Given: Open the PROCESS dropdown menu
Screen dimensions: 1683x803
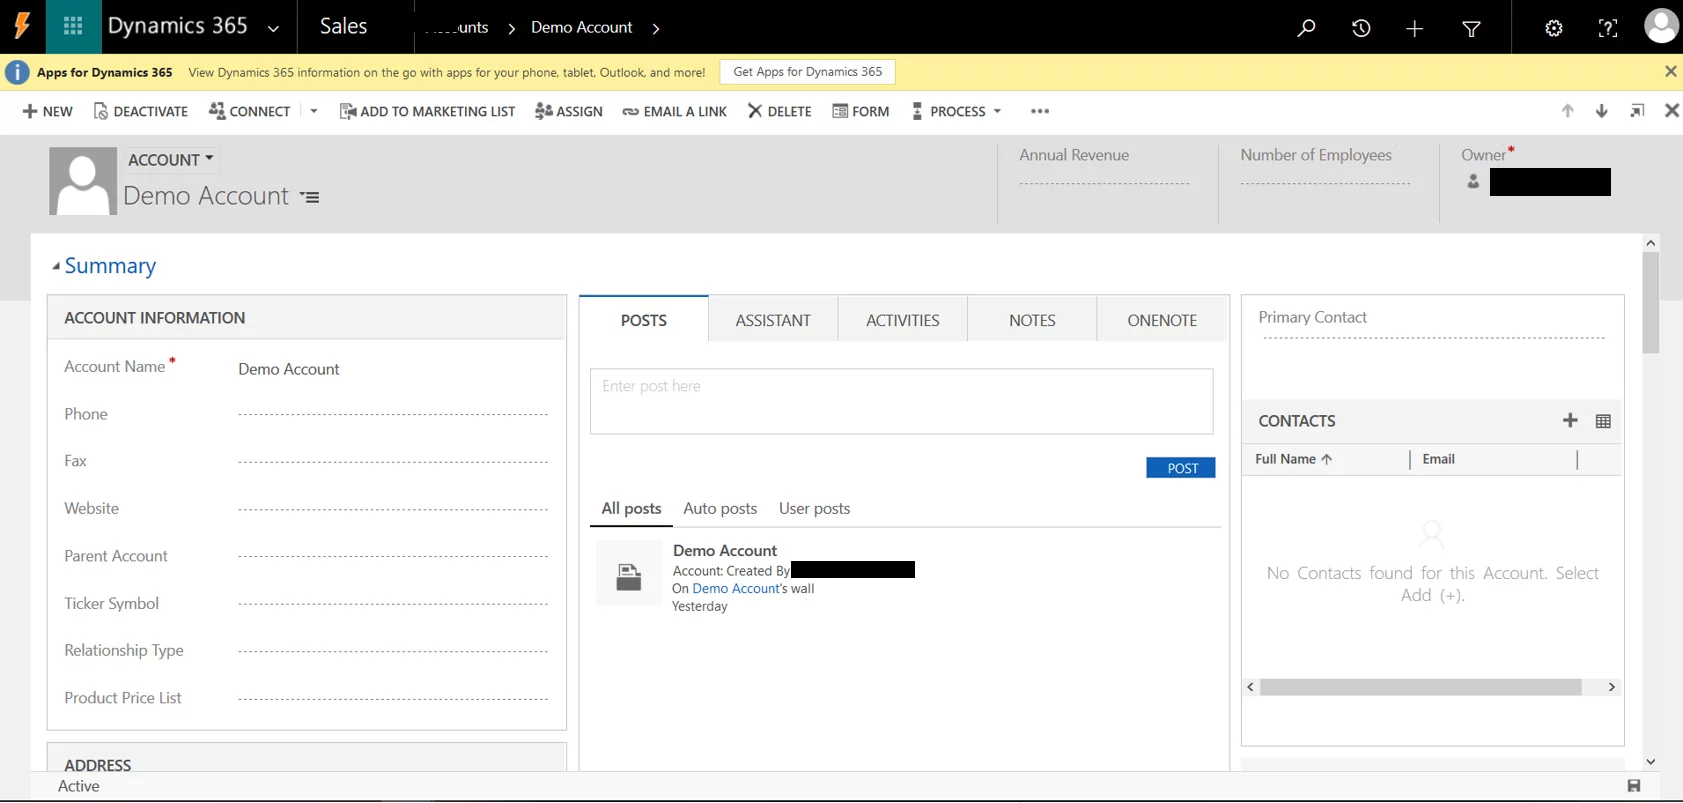Looking at the screenshot, I should click(956, 111).
